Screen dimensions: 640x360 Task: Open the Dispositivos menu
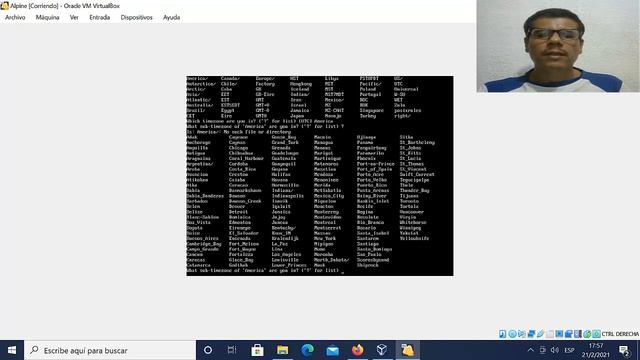[136, 17]
